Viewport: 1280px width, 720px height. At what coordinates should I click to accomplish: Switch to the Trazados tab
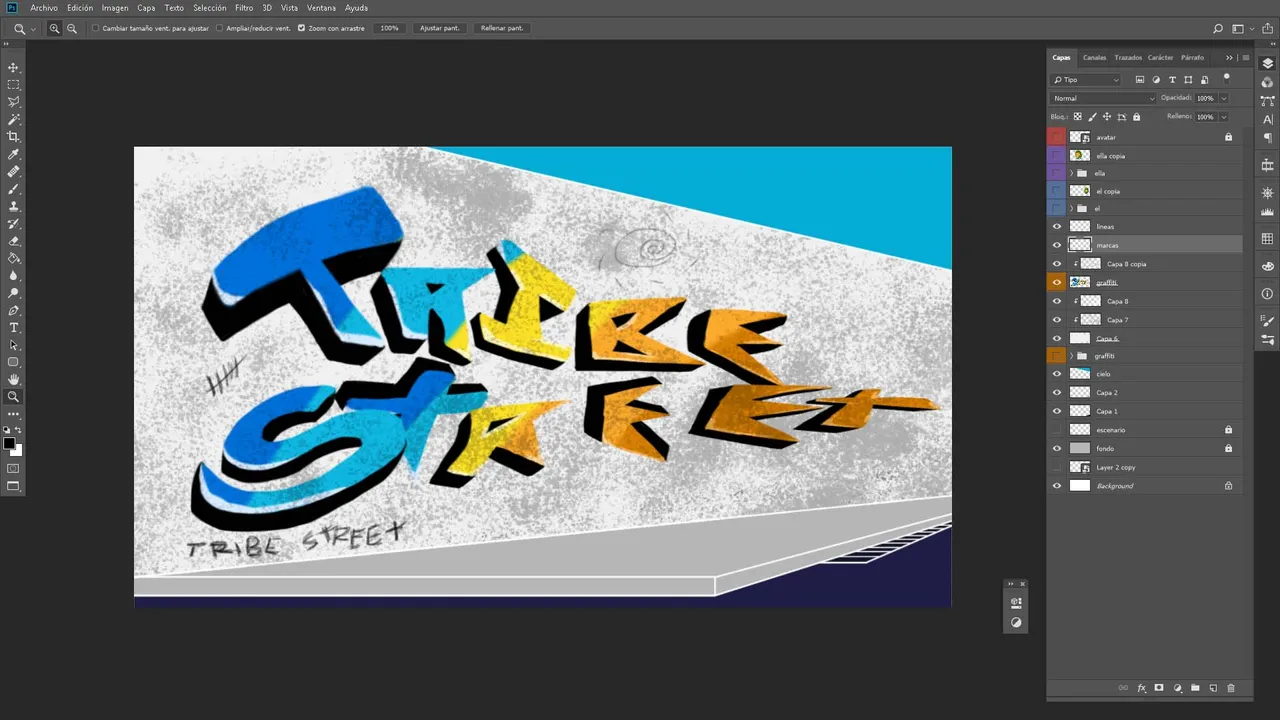tap(1128, 58)
